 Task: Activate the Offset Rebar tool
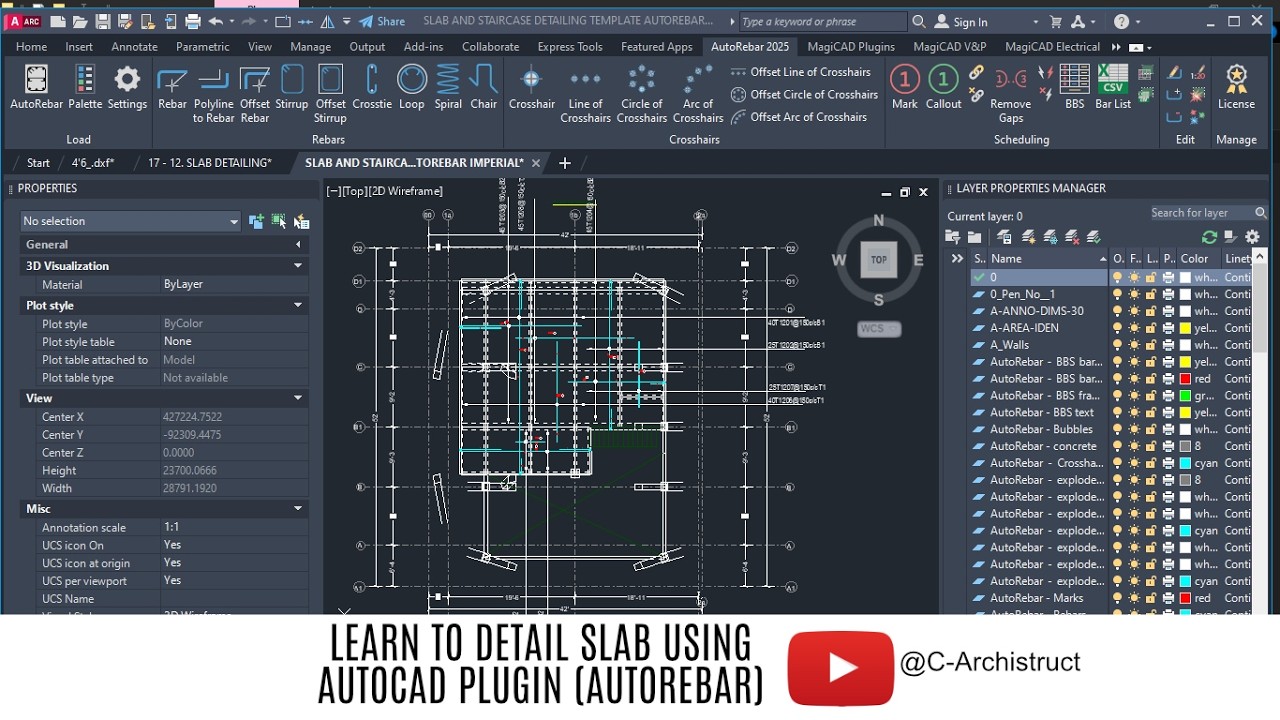point(255,94)
